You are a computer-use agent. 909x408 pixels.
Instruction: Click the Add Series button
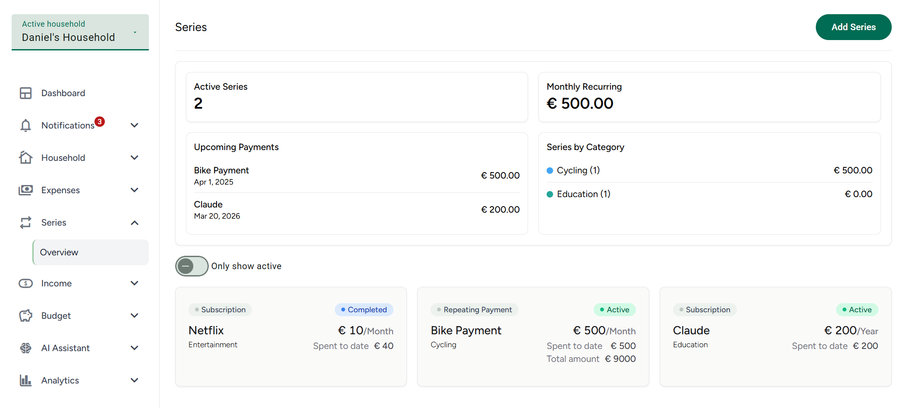click(x=852, y=27)
